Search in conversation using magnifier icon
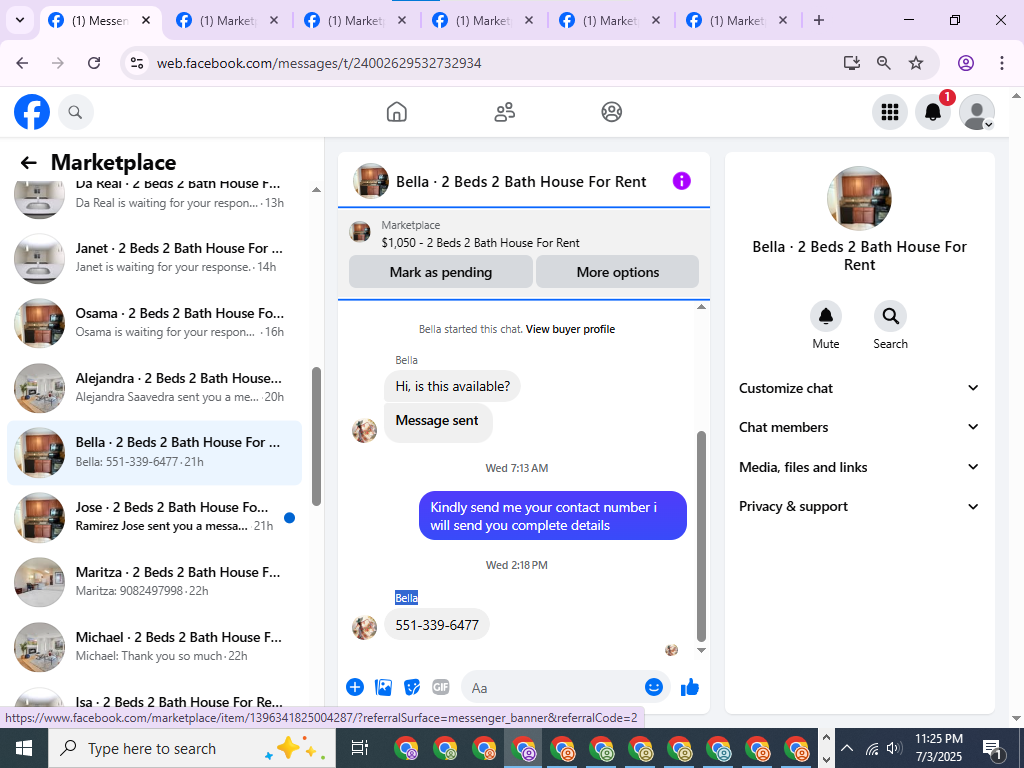Screen dimensions: 1024x768 (x=890, y=316)
